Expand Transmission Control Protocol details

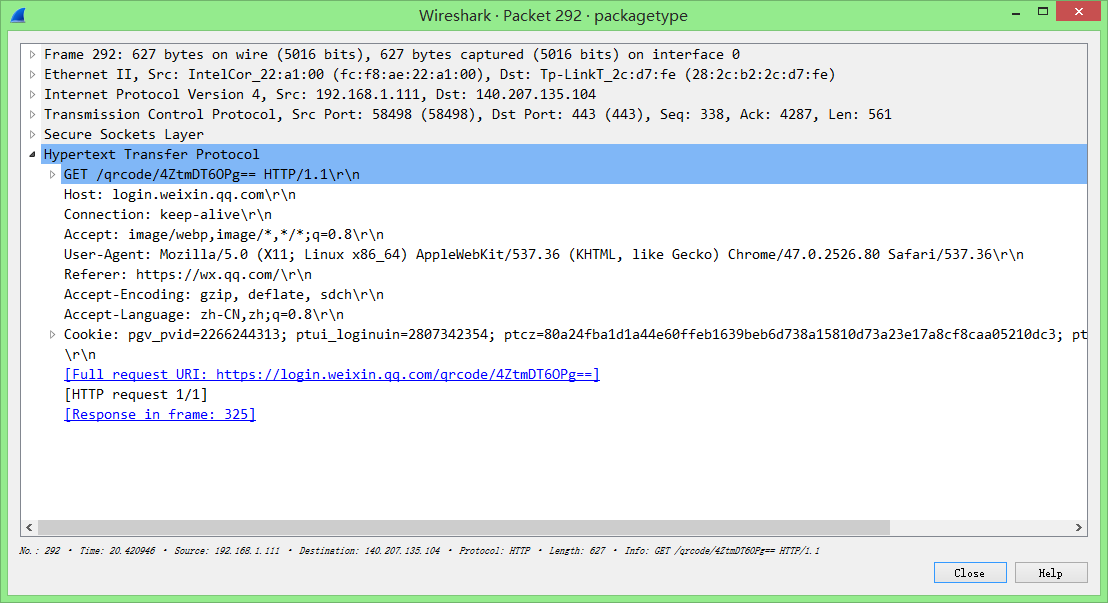point(33,115)
